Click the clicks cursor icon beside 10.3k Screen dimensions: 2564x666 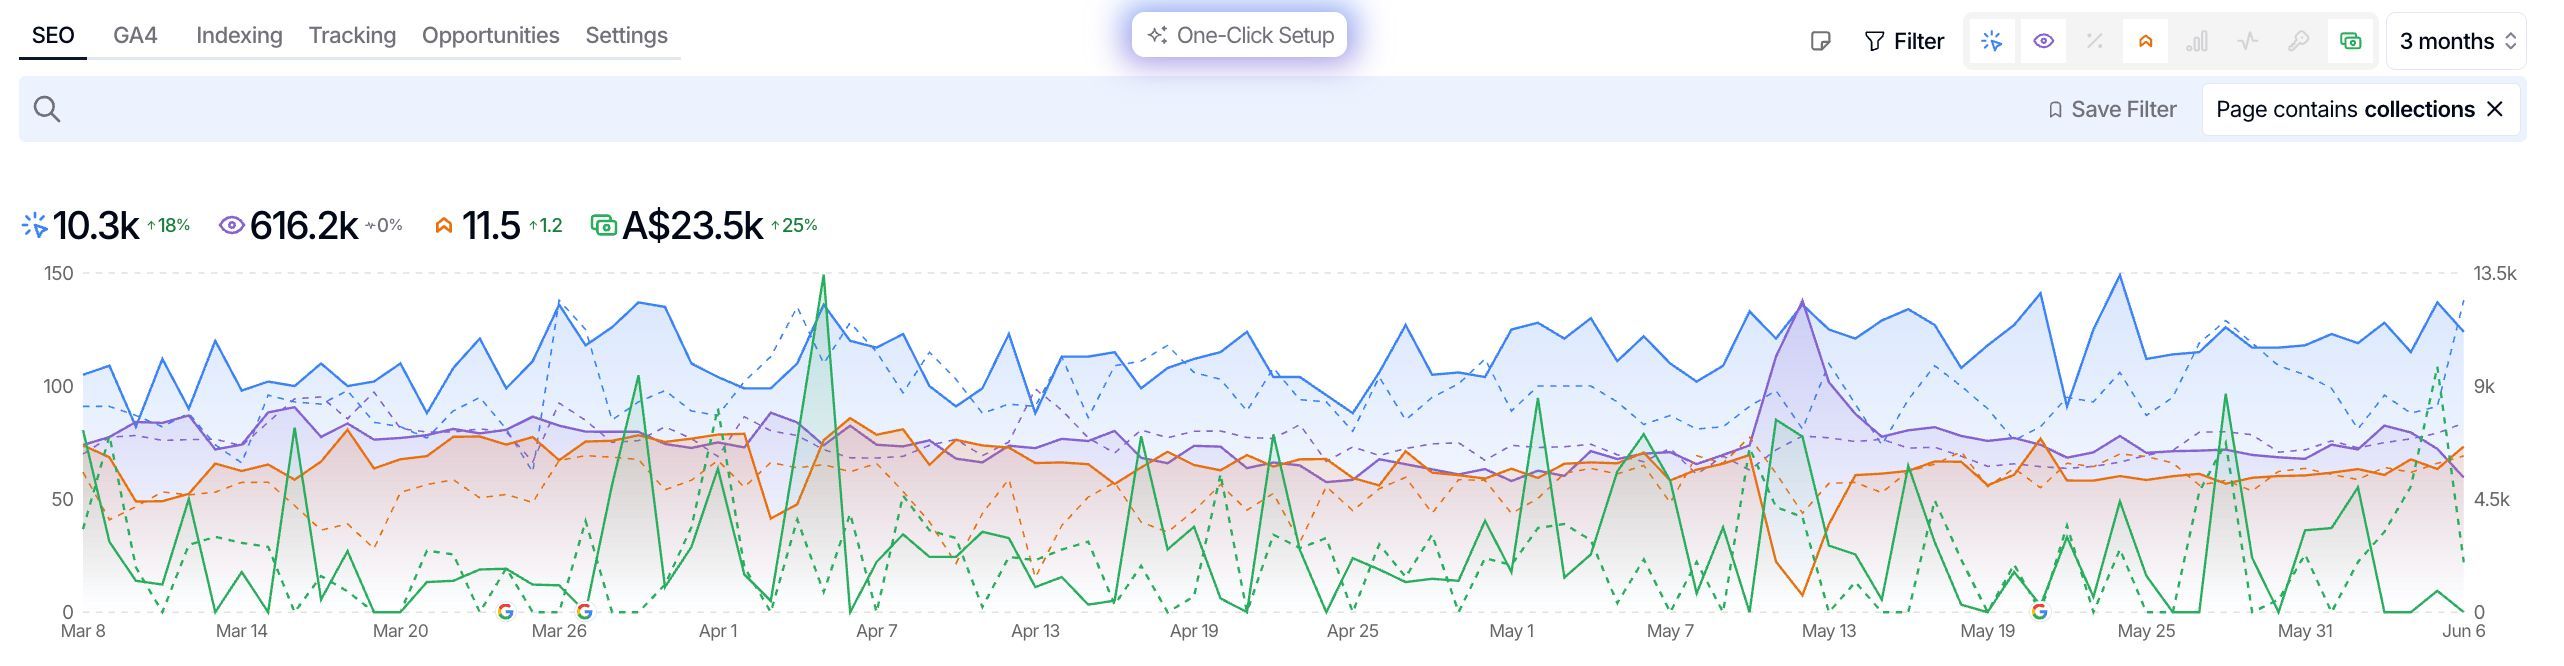pos(34,226)
